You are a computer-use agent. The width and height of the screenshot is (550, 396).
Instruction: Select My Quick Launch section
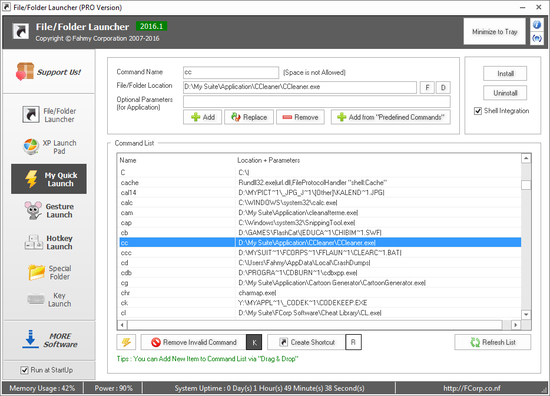49,179
